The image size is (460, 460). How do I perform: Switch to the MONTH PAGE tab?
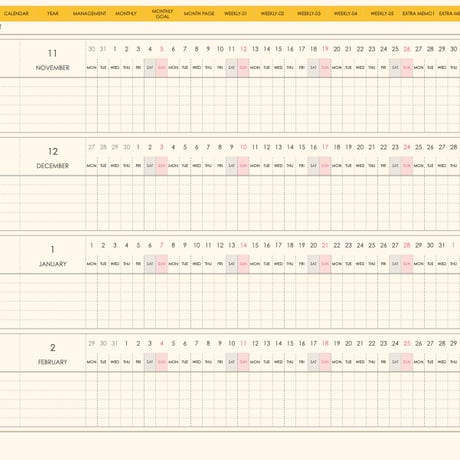pos(199,14)
